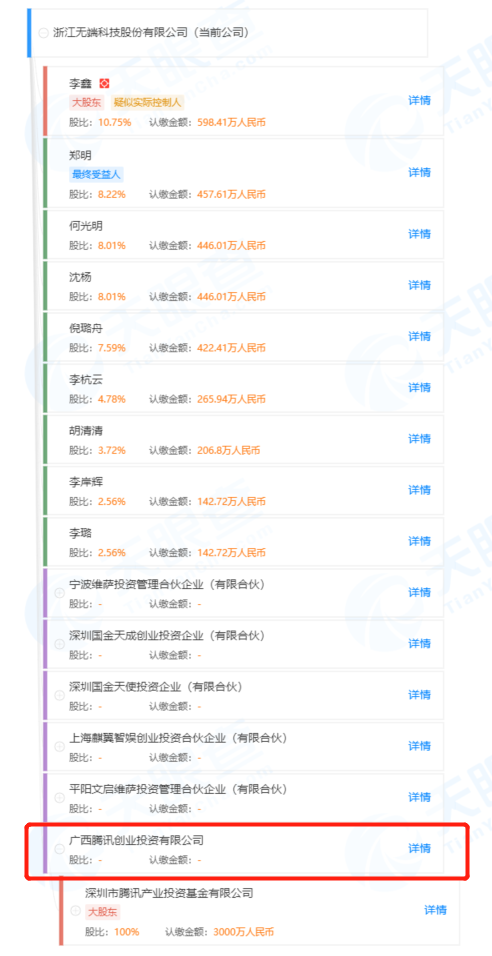Click company name 宁波维萨投资管理合伙企业（有限合伙）
This screenshot has height=956, width=492.
[x=168, y=584]
